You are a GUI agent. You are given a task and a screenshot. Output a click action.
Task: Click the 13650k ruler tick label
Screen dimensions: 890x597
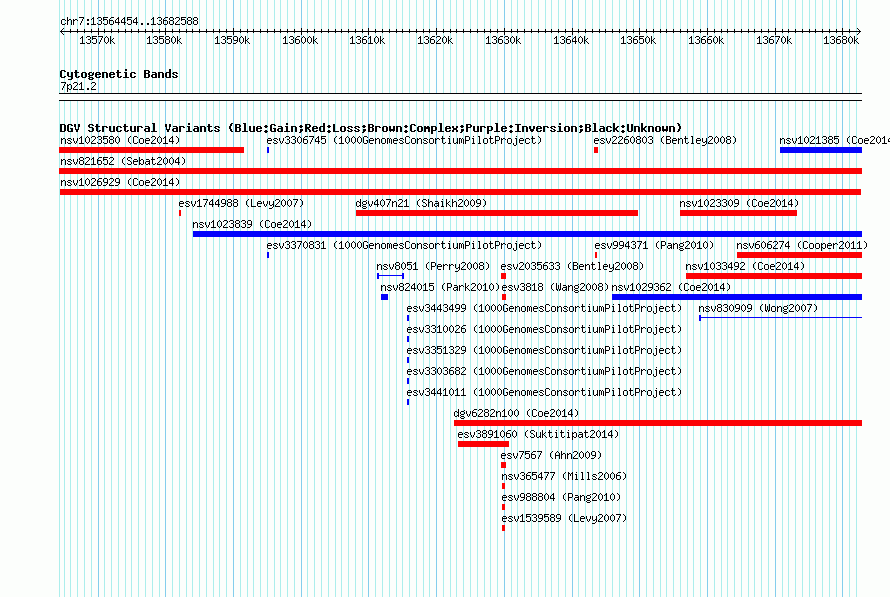[638, 40]
